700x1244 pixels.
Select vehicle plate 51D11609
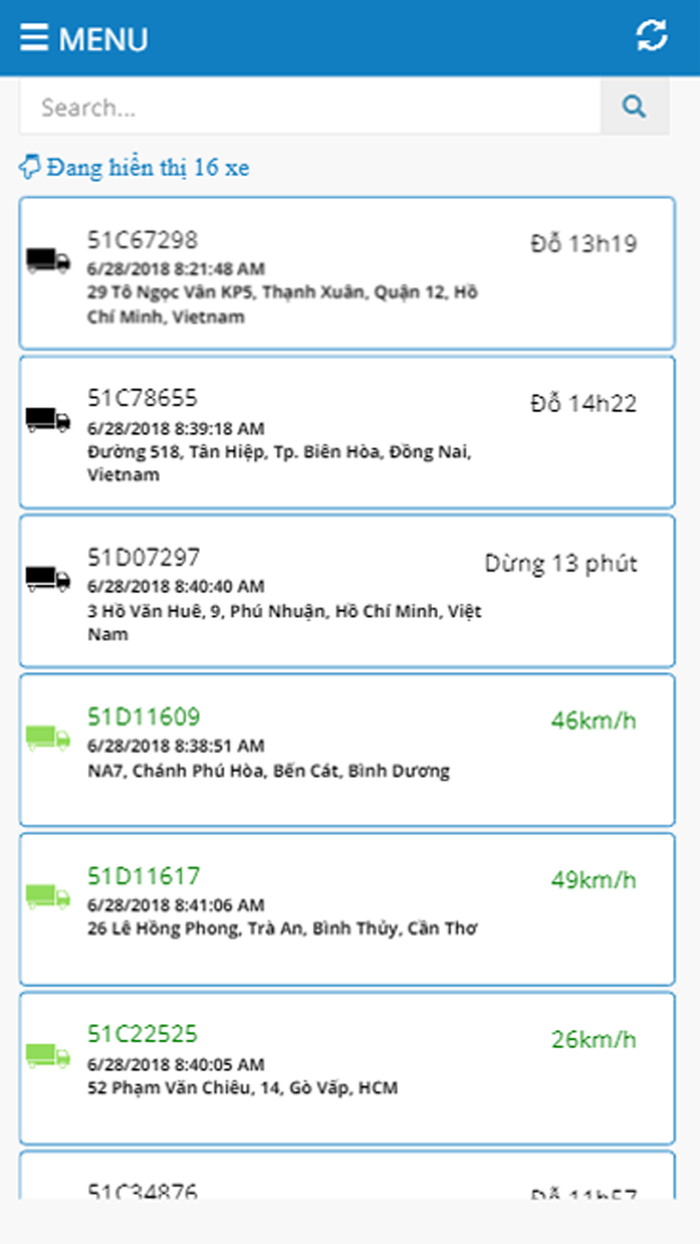(x=143, y=717)
